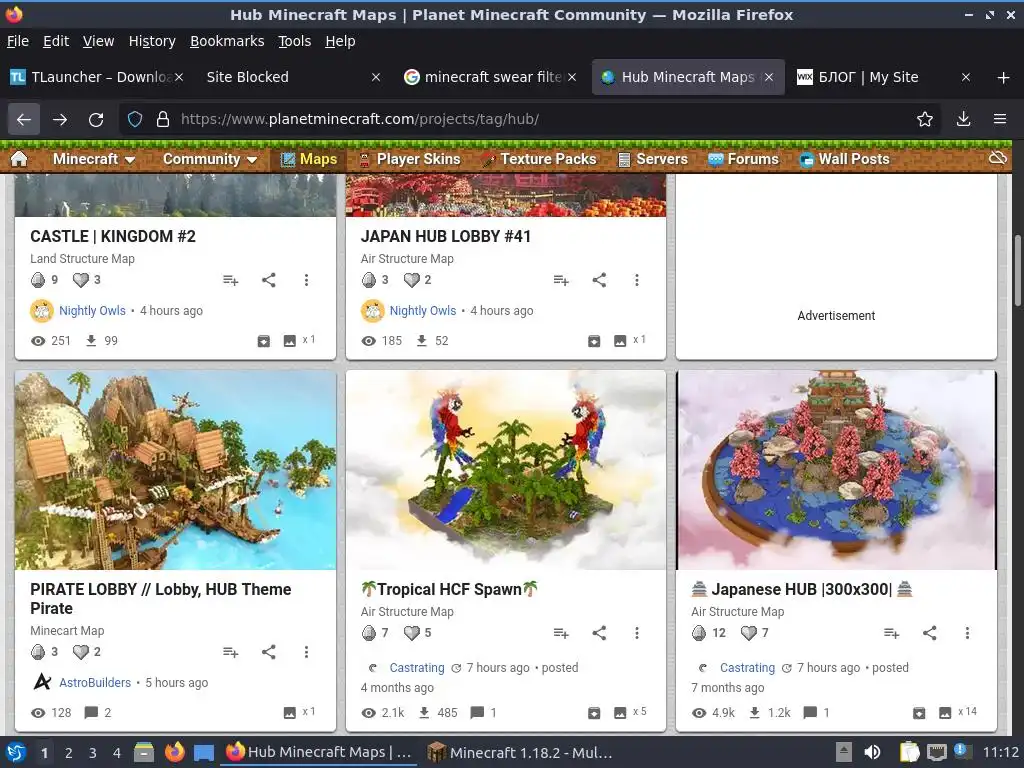Open the Player Skins section

click(x=410, y=159)
